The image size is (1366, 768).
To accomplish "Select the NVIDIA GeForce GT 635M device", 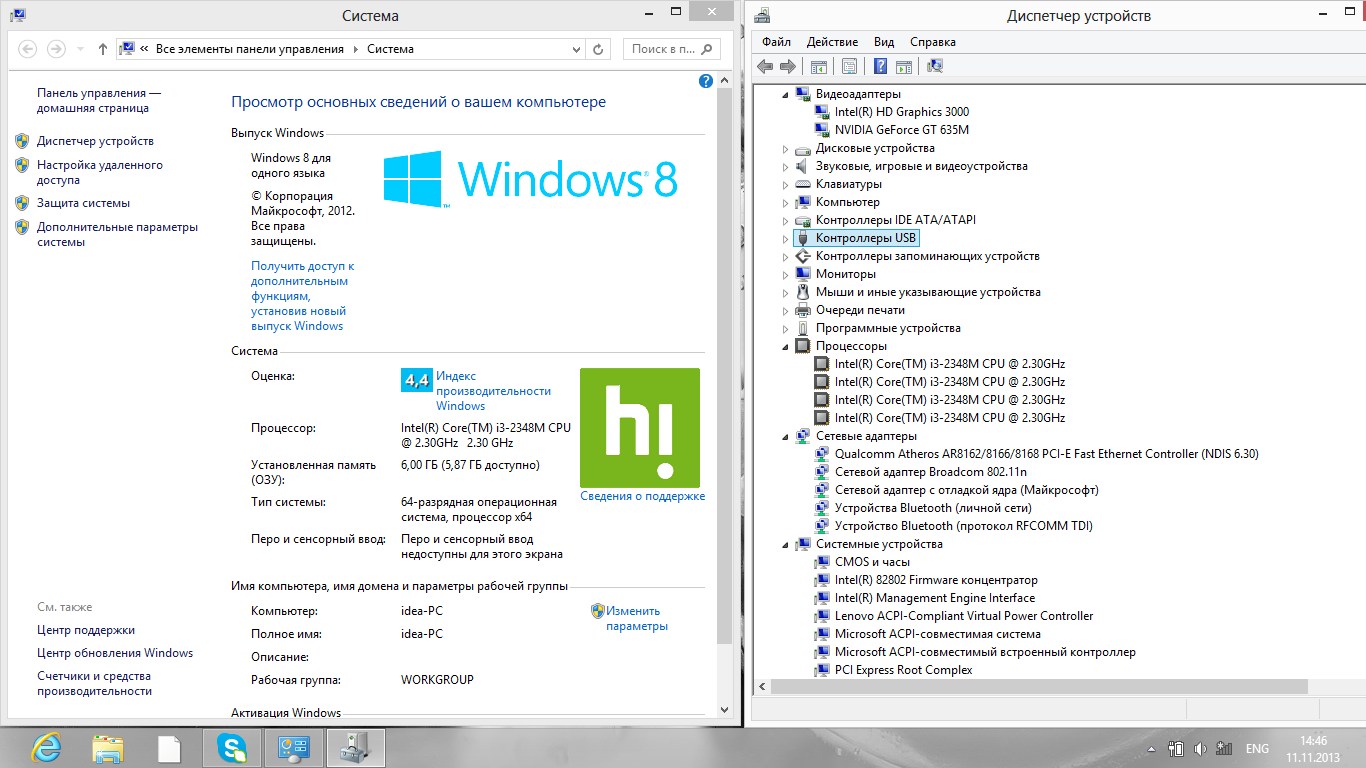I will coord(901,130).
